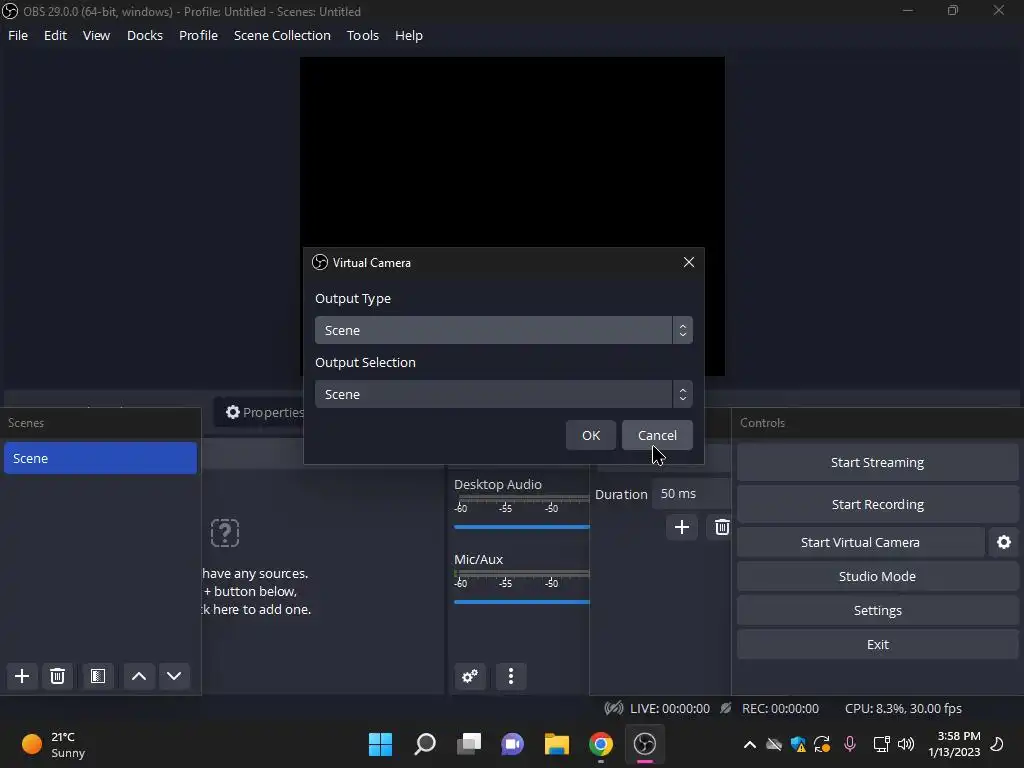Screen dimensions: 1024x768
Task: Cancel the Virtual Camera dialog
Action: 657,436
